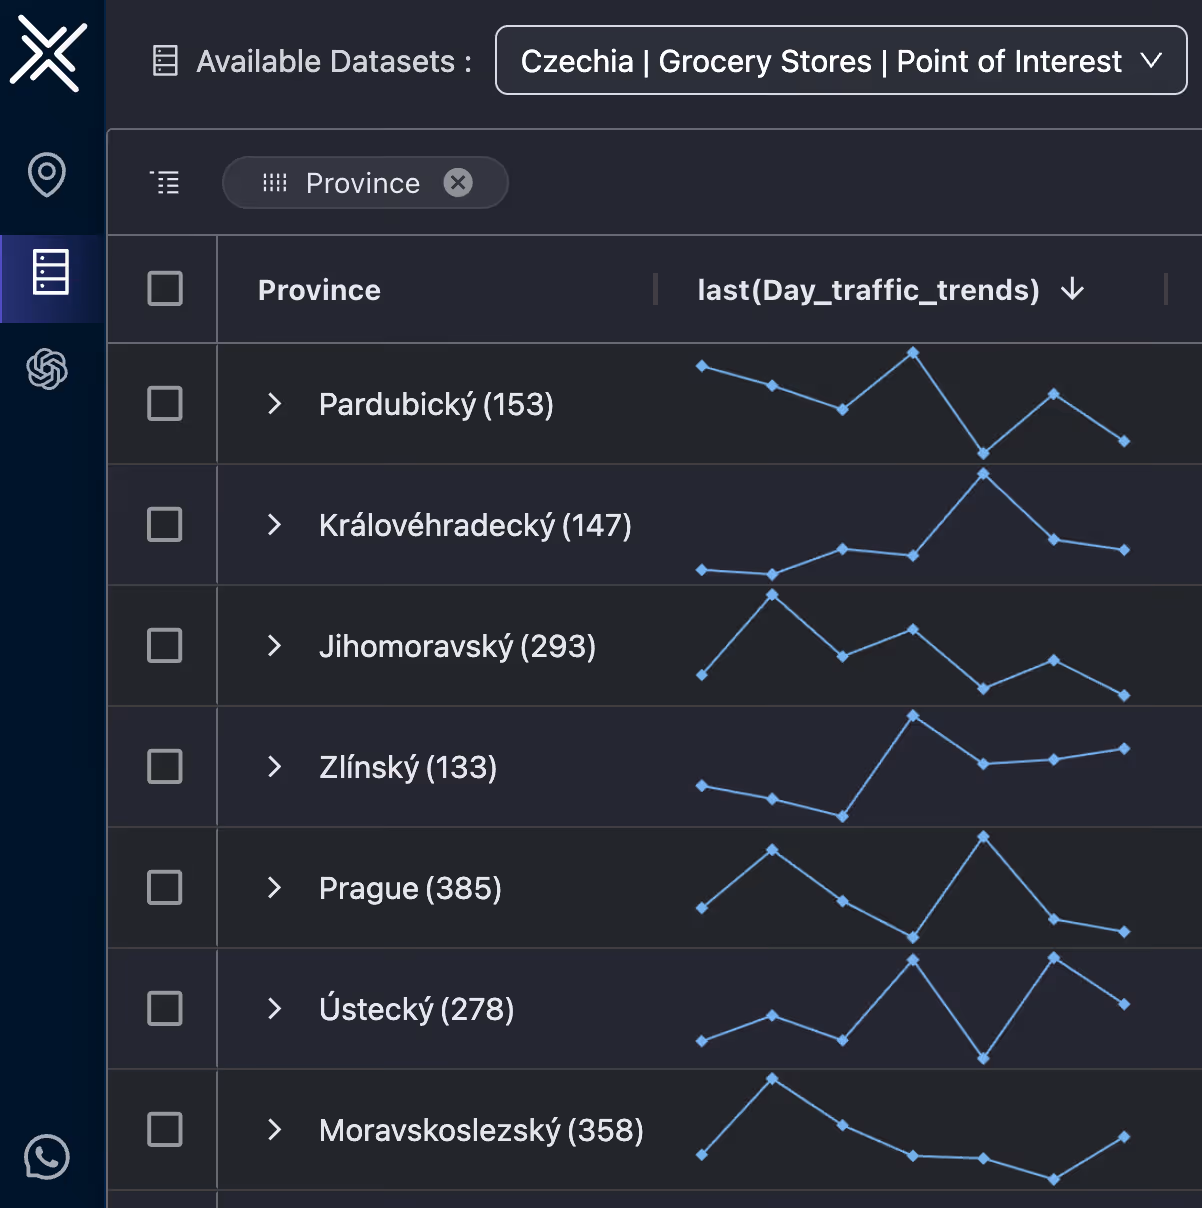
Task: Select the datasets table sidebar icon
Action: pos(50,272)
